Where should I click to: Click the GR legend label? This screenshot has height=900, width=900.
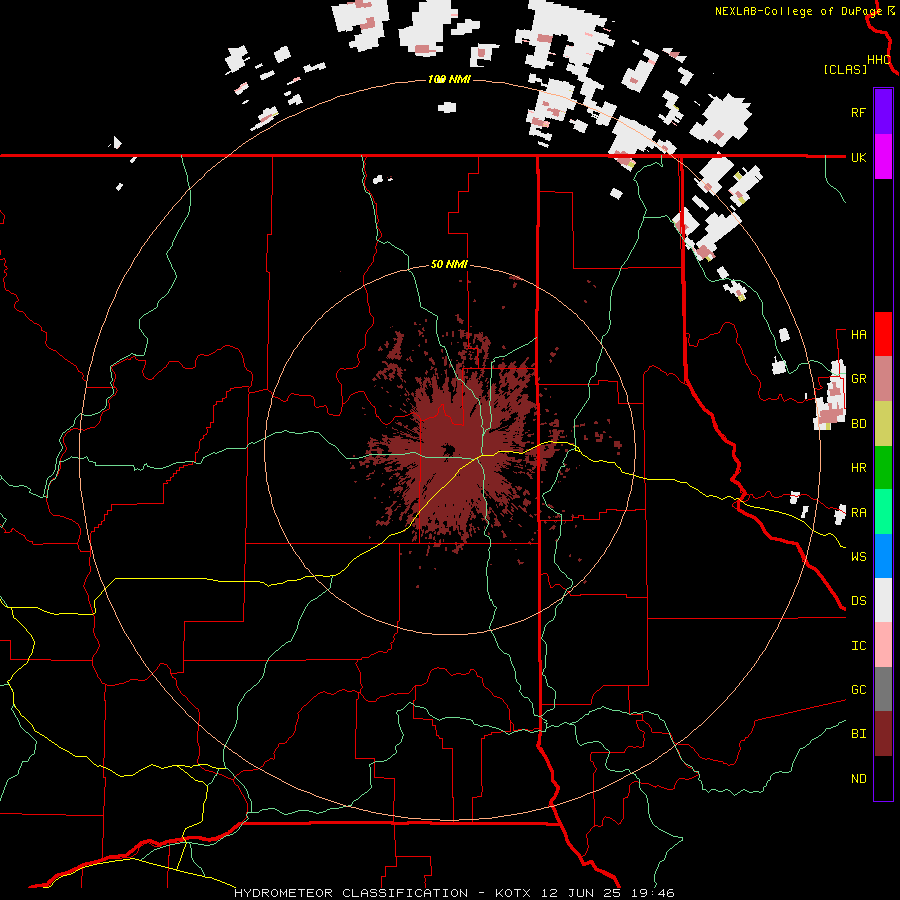[x=858, y=379]
